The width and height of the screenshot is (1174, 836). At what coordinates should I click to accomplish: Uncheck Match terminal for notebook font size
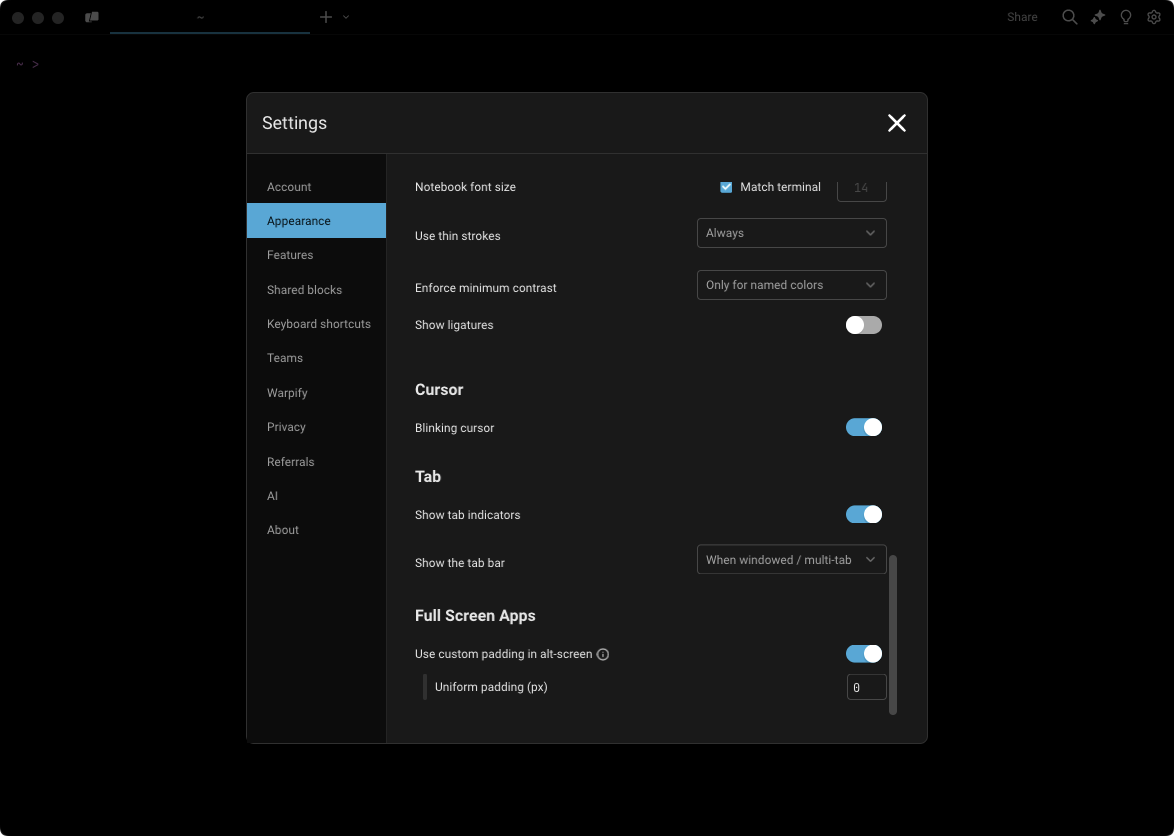[726, 187]
